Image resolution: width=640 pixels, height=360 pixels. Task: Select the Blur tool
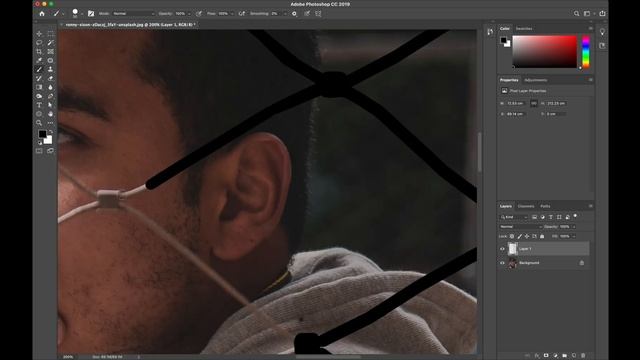click(x=50, y=87)
